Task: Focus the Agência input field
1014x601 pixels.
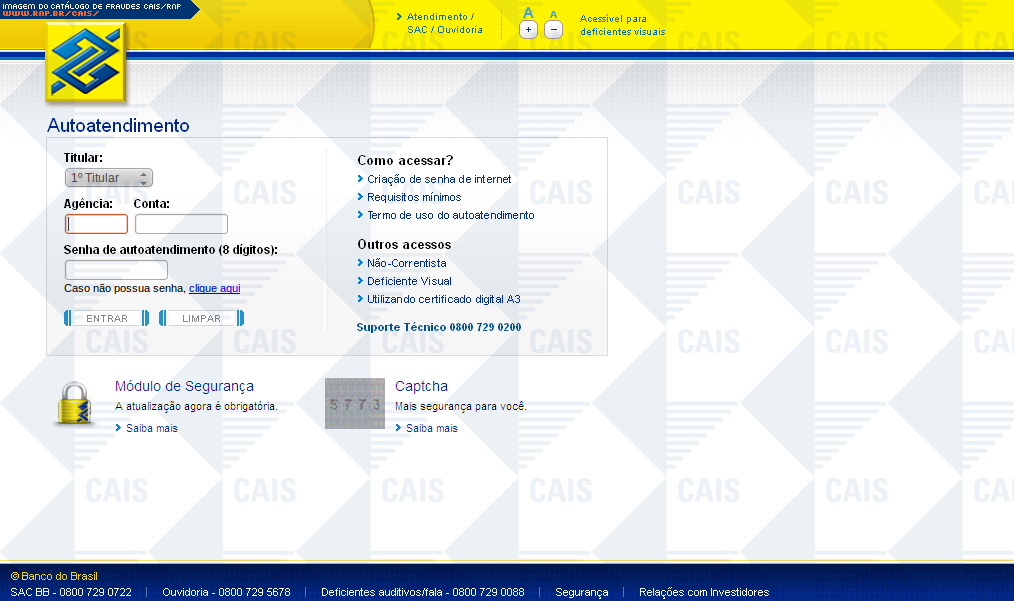Action: coord(97,224)
